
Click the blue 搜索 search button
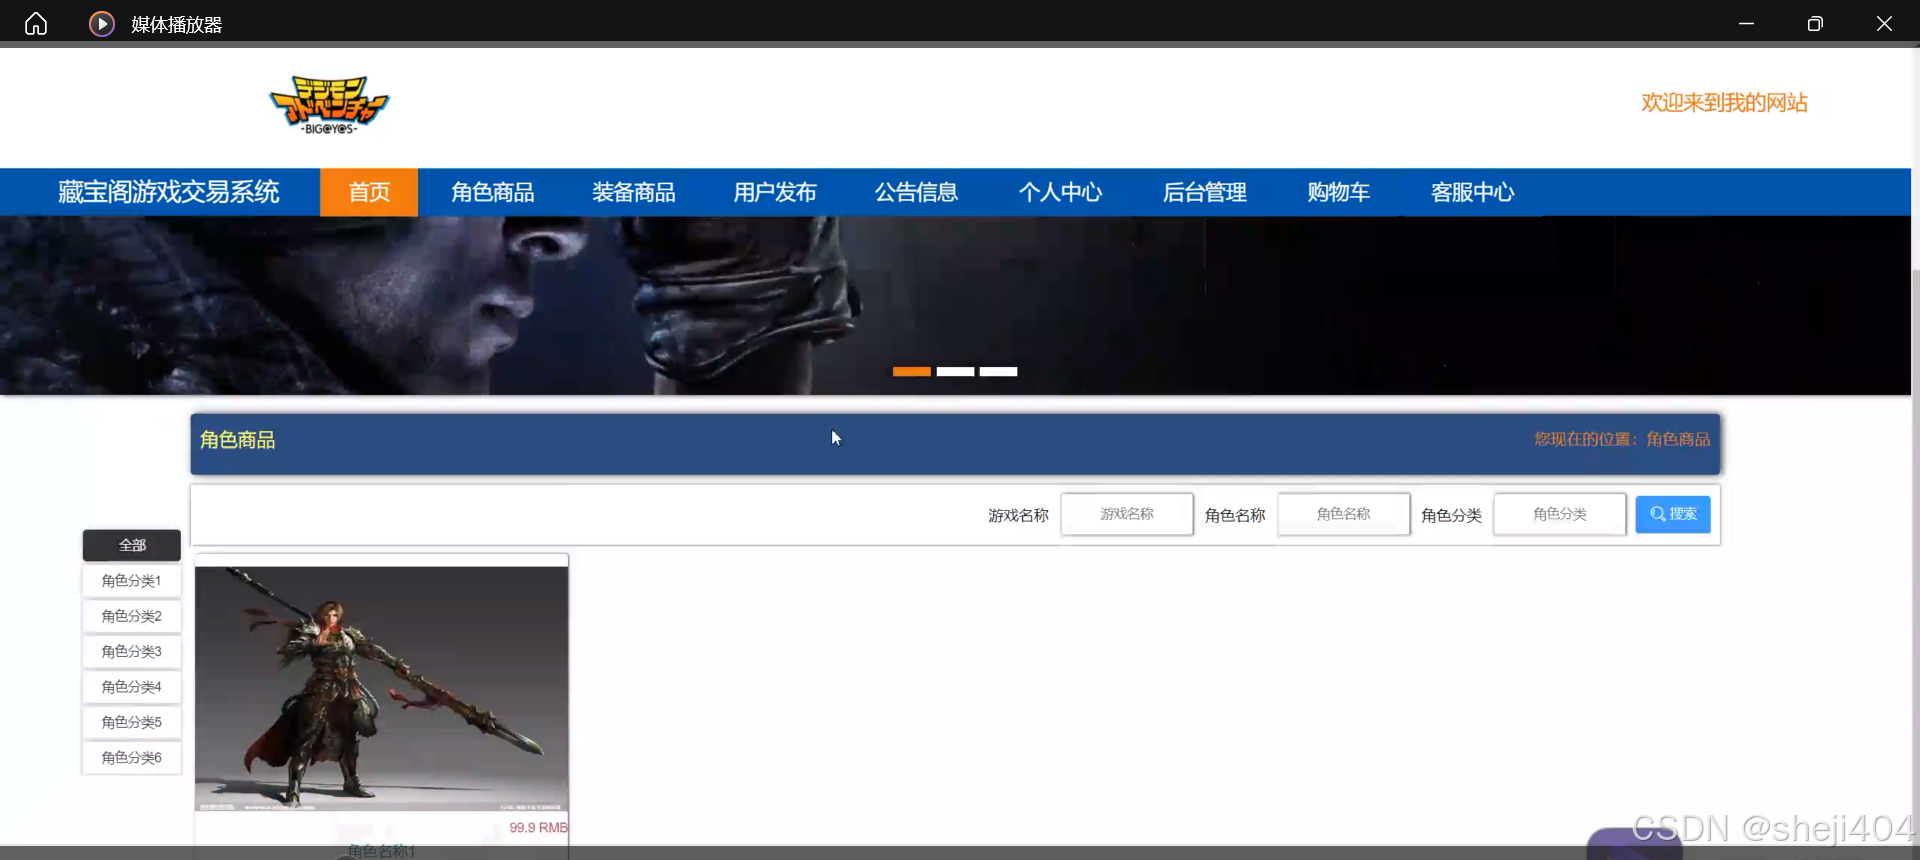coord(1673,514)
